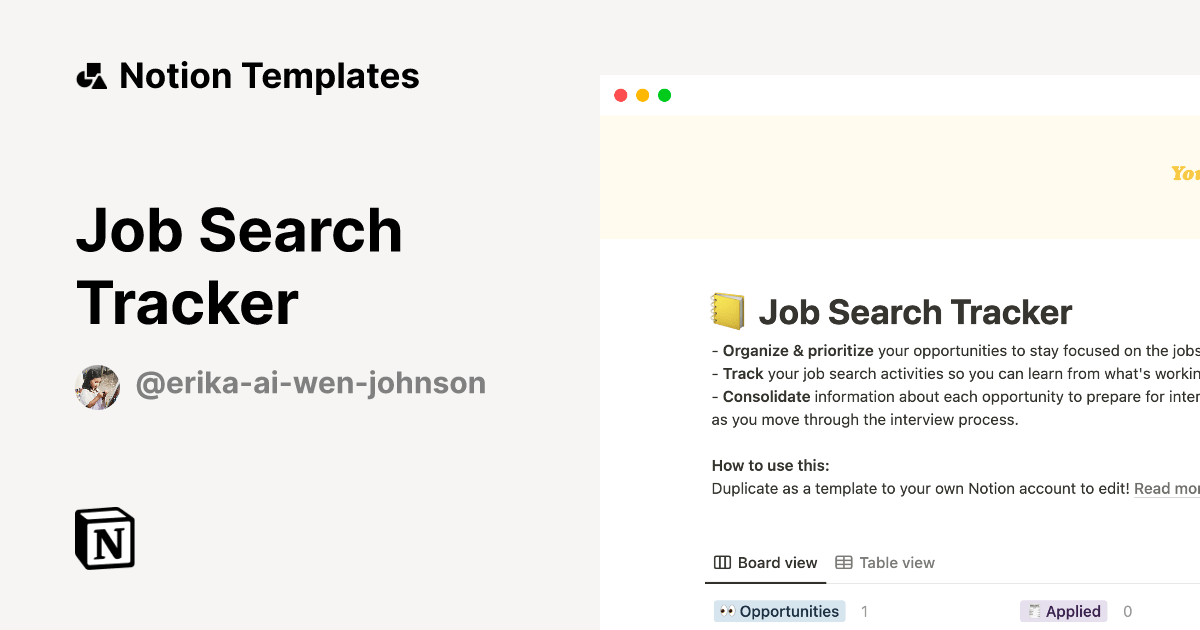The height and width of the screenshot is (630, 1200).
Task: Open the @erika-ai-wen-johnson profile link
Action: point(310,383)
